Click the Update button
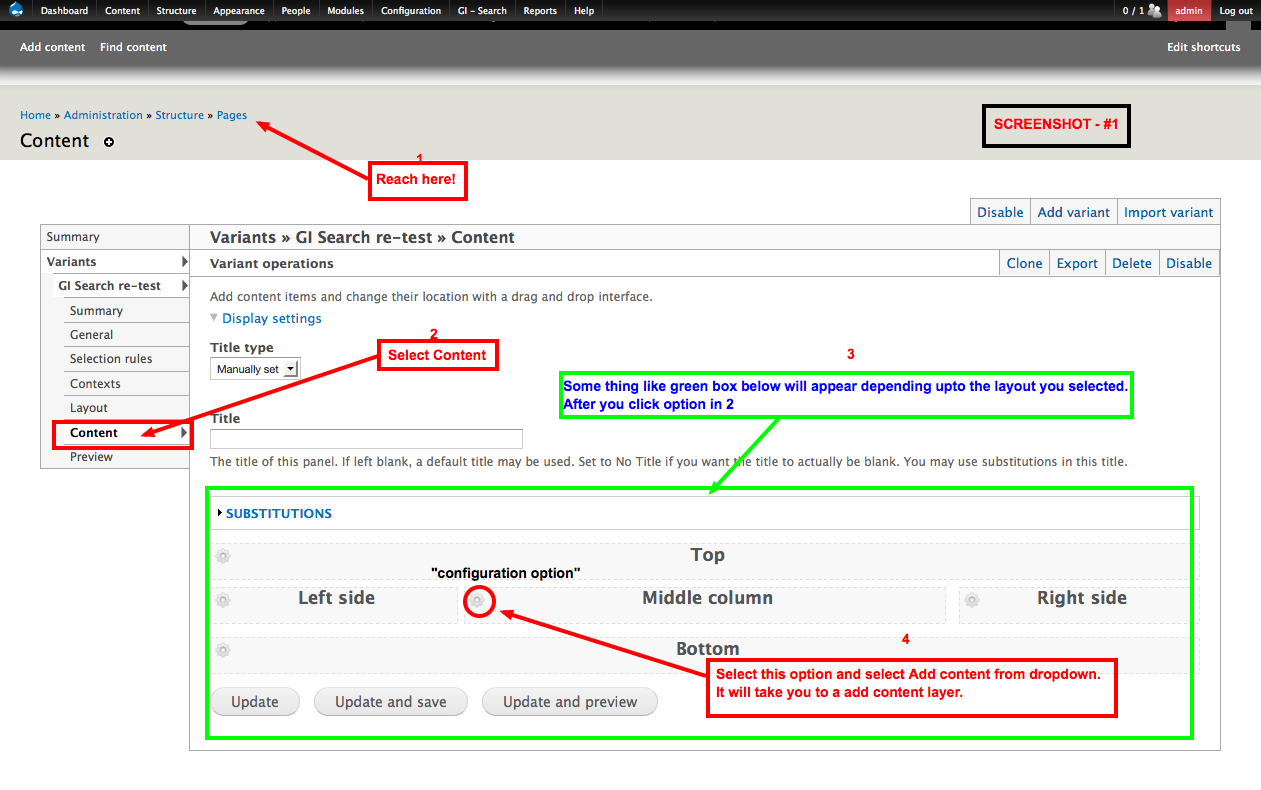The width and height of the screenshot is (1261, 790). 255,702
